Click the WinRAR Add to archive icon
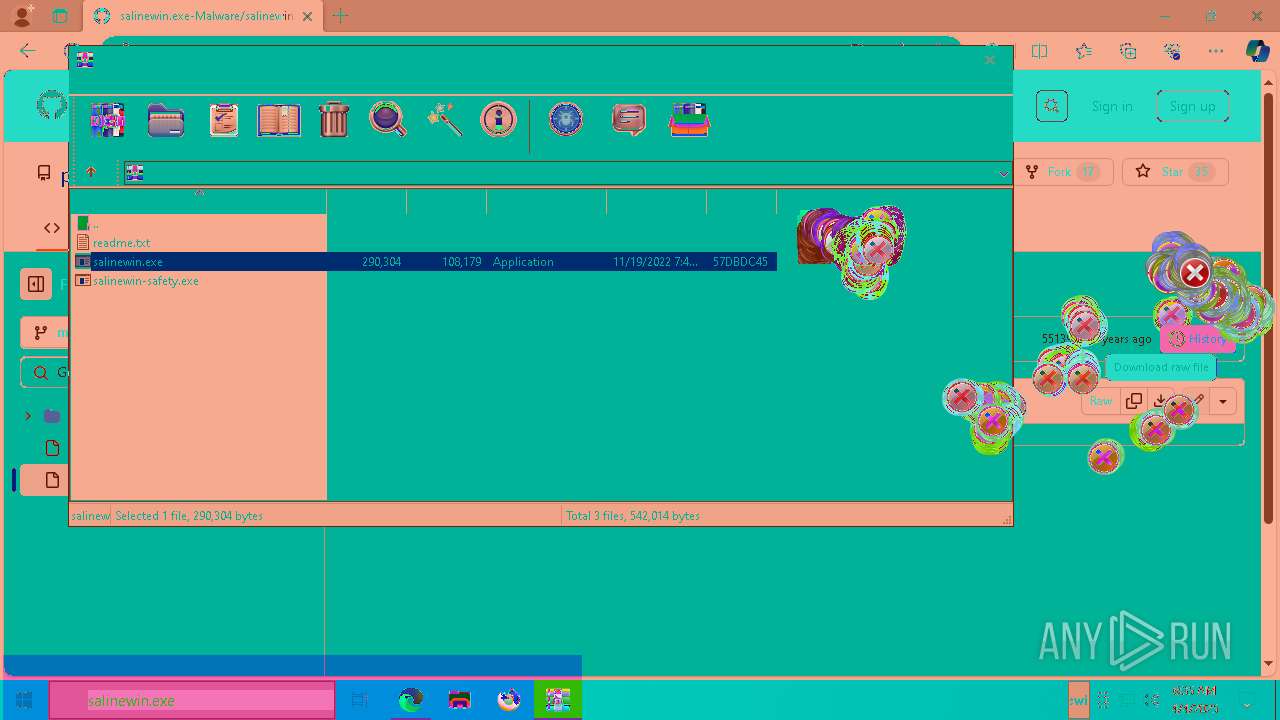Screen dimensions: 1280x720 click(x=107, y=120)
